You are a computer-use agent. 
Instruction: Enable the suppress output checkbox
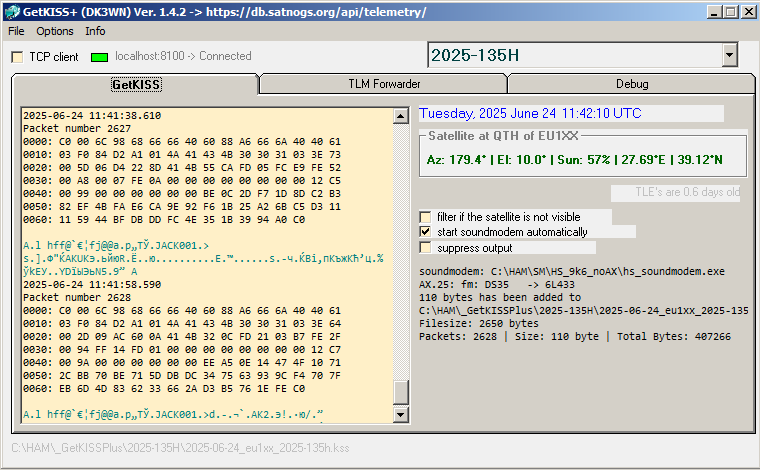click(425, 248)
